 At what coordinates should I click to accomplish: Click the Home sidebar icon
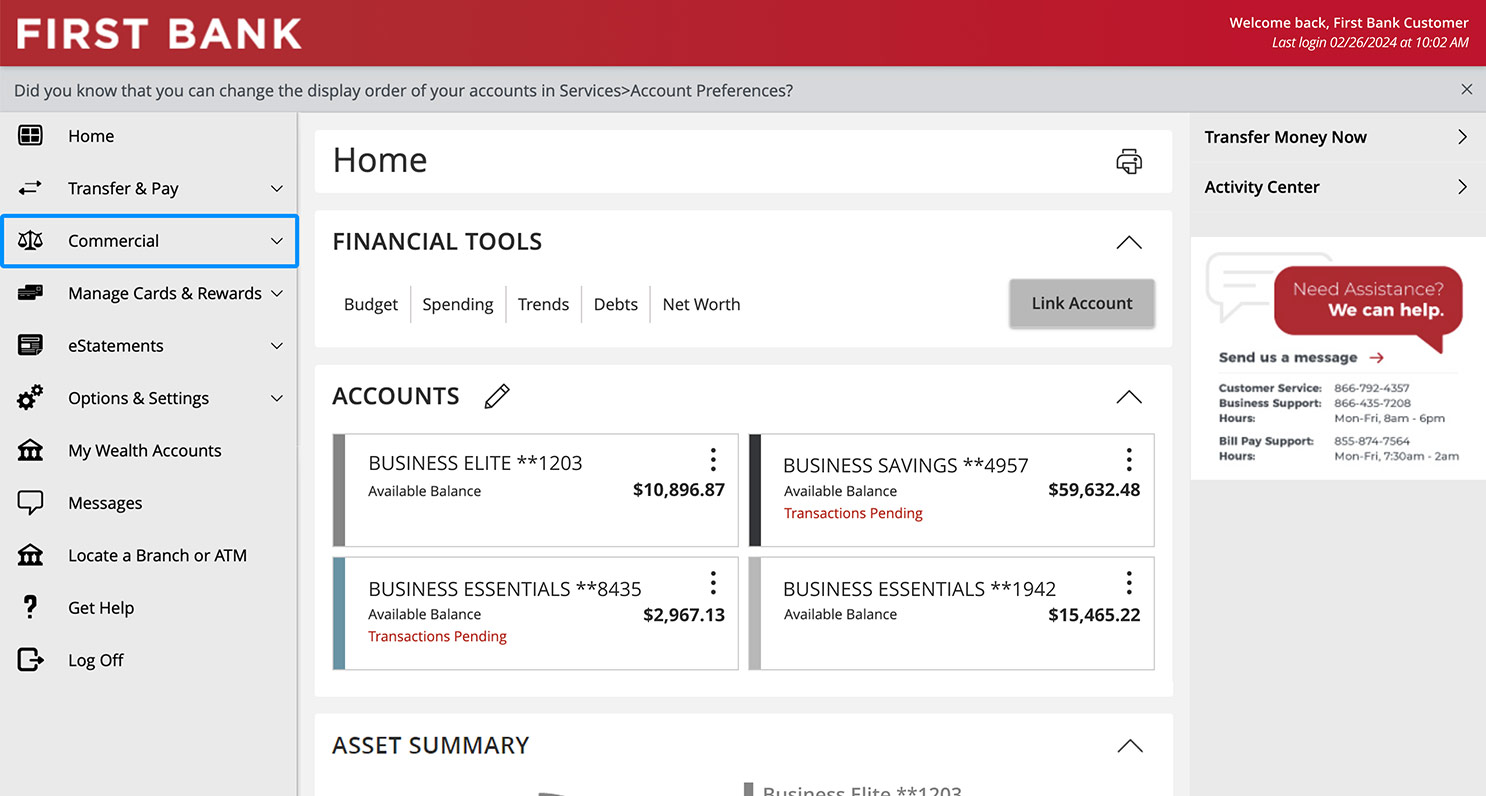coord(30,135)
